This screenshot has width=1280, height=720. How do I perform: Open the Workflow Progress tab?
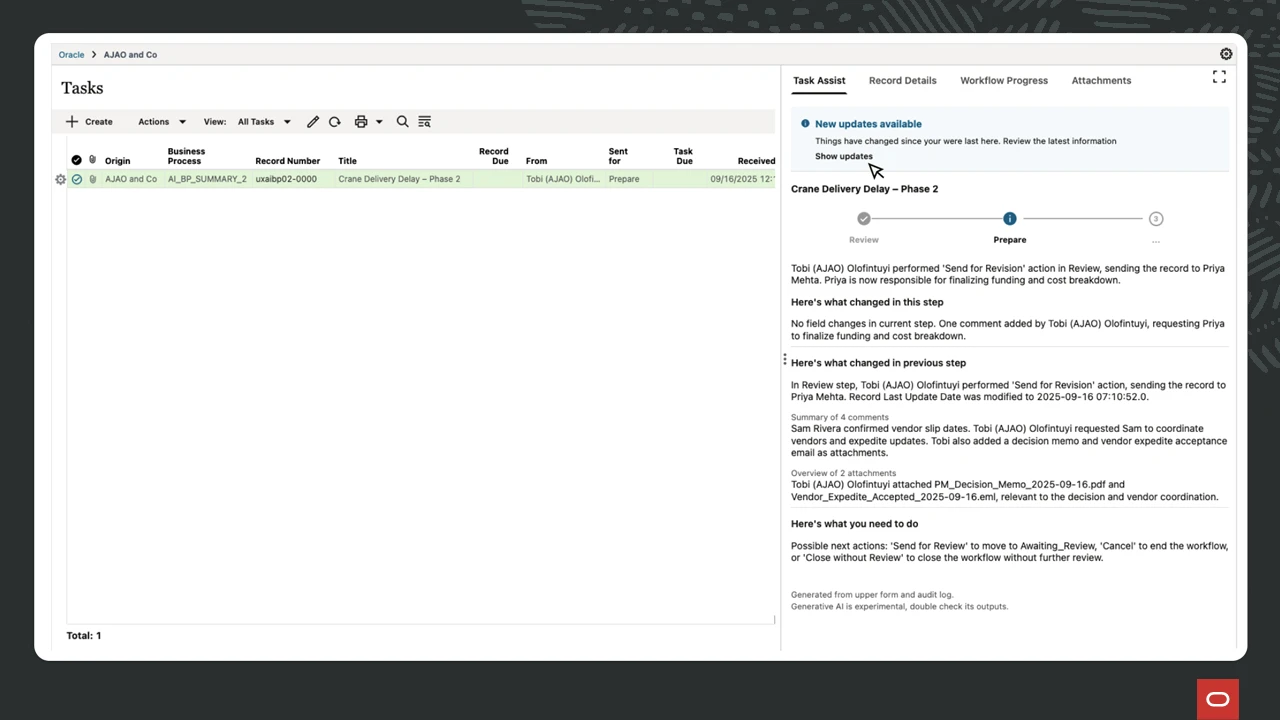click(x=1004, y=80)
